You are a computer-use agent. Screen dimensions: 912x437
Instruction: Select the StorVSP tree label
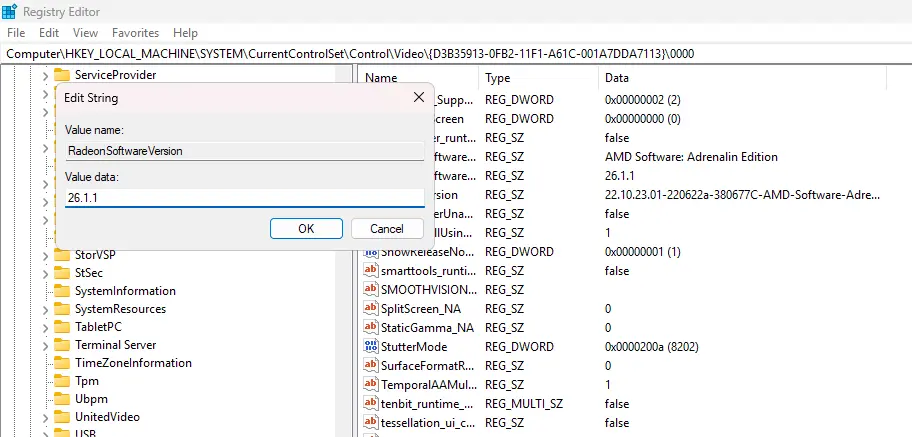[x=95, y=255]
